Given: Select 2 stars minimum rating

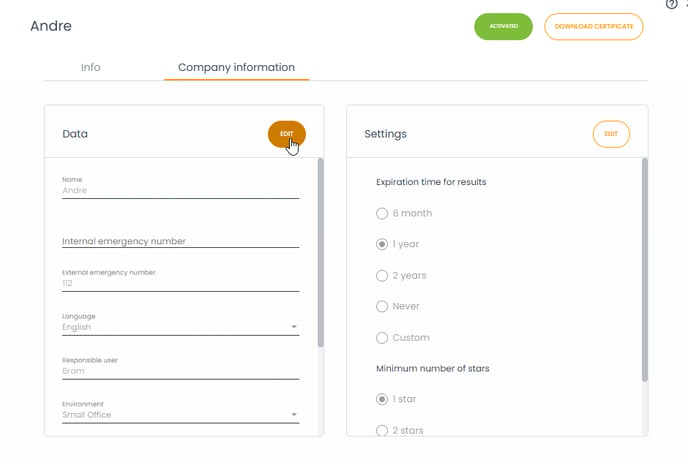Looking at the screenshot, I should 381,430.
